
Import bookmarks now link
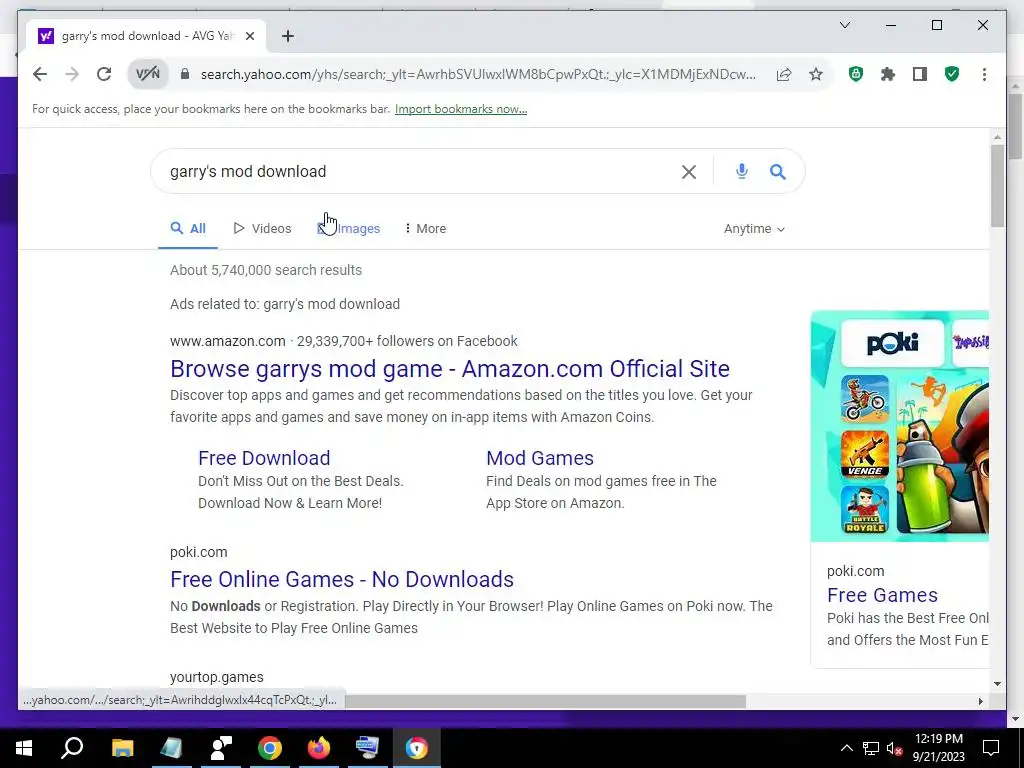461,109
